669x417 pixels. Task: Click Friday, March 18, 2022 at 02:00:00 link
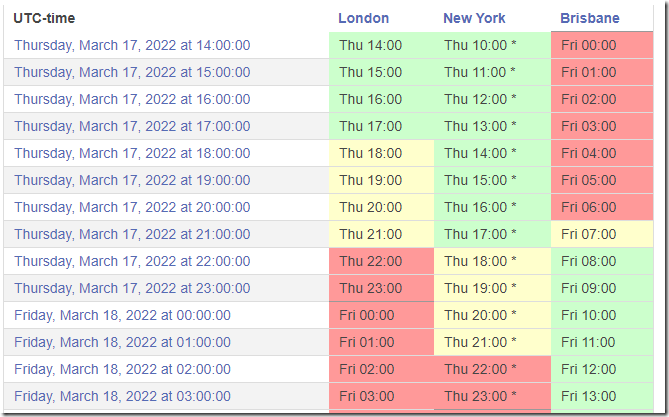point(122,369)
